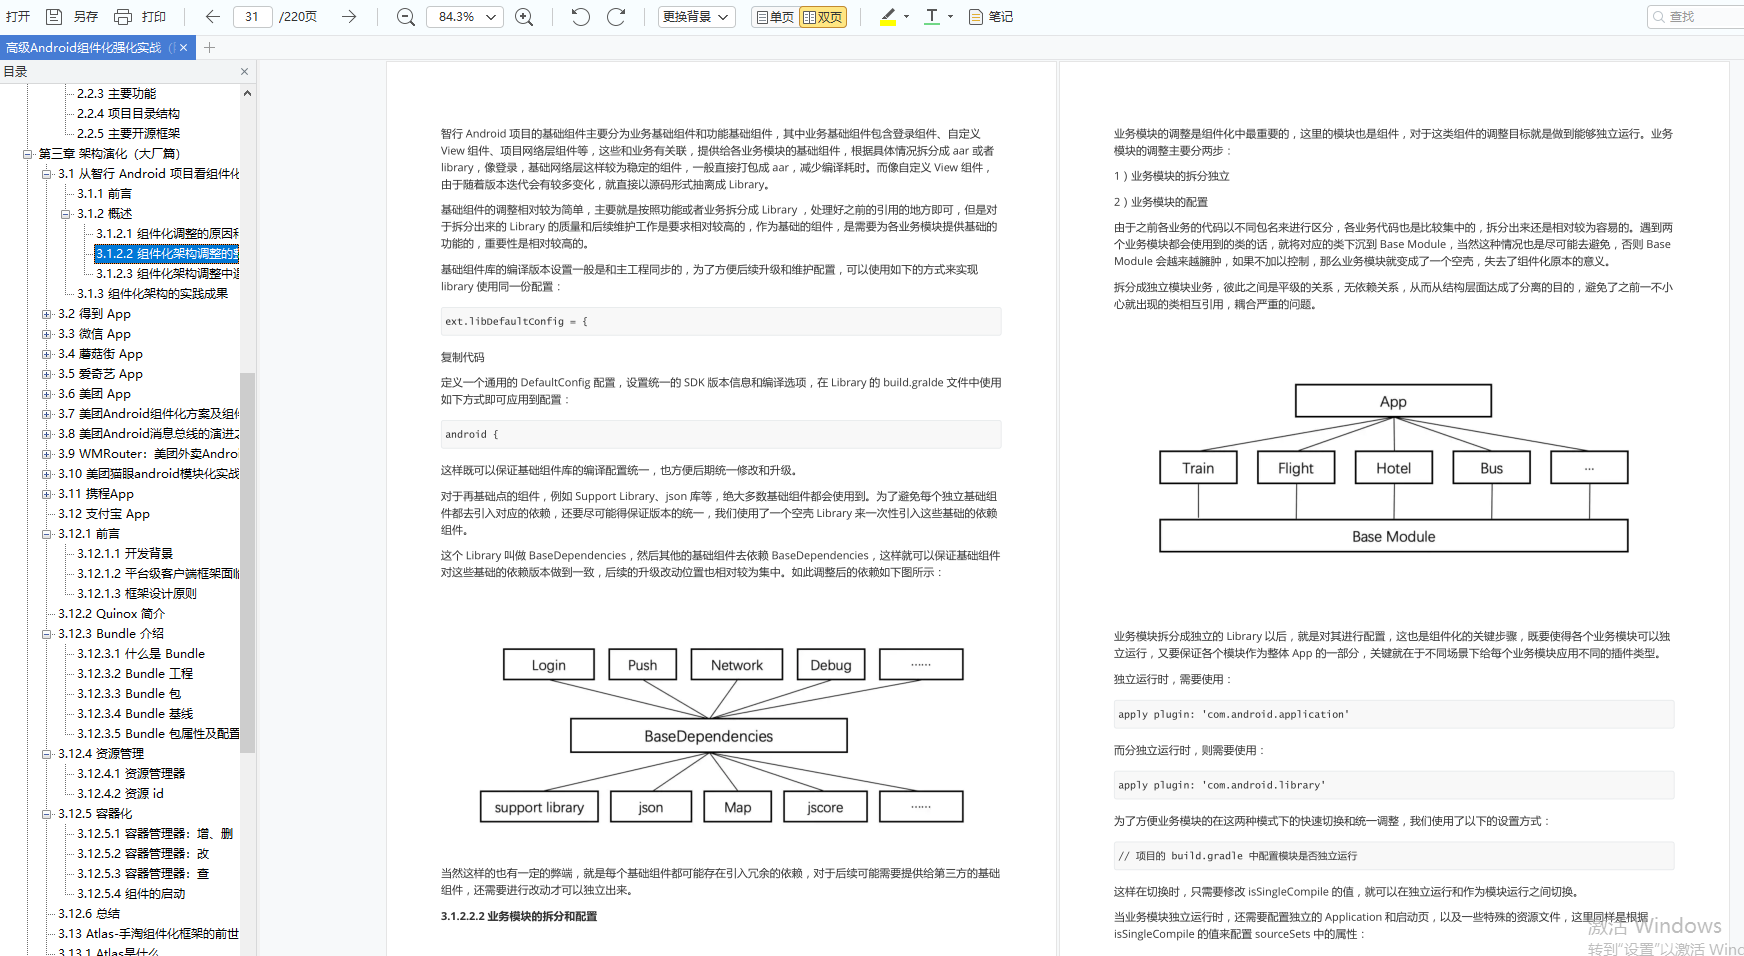
Task: Open the 84.3% zoom level dropdown
Action: (465, 17)
